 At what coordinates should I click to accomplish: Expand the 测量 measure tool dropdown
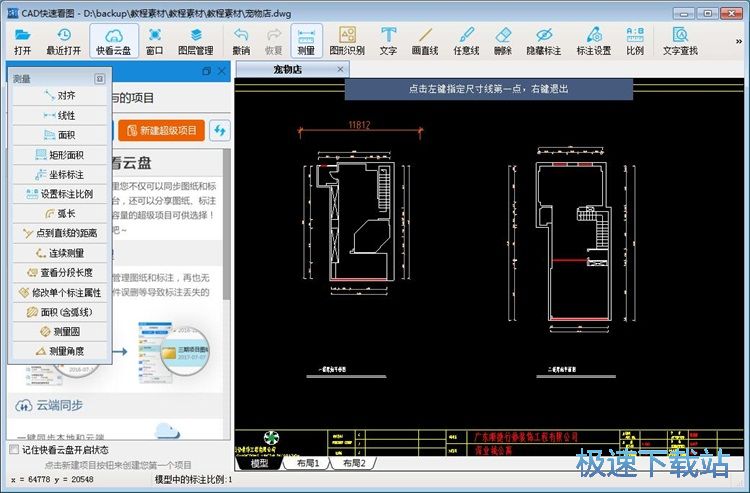click(306, 40)
